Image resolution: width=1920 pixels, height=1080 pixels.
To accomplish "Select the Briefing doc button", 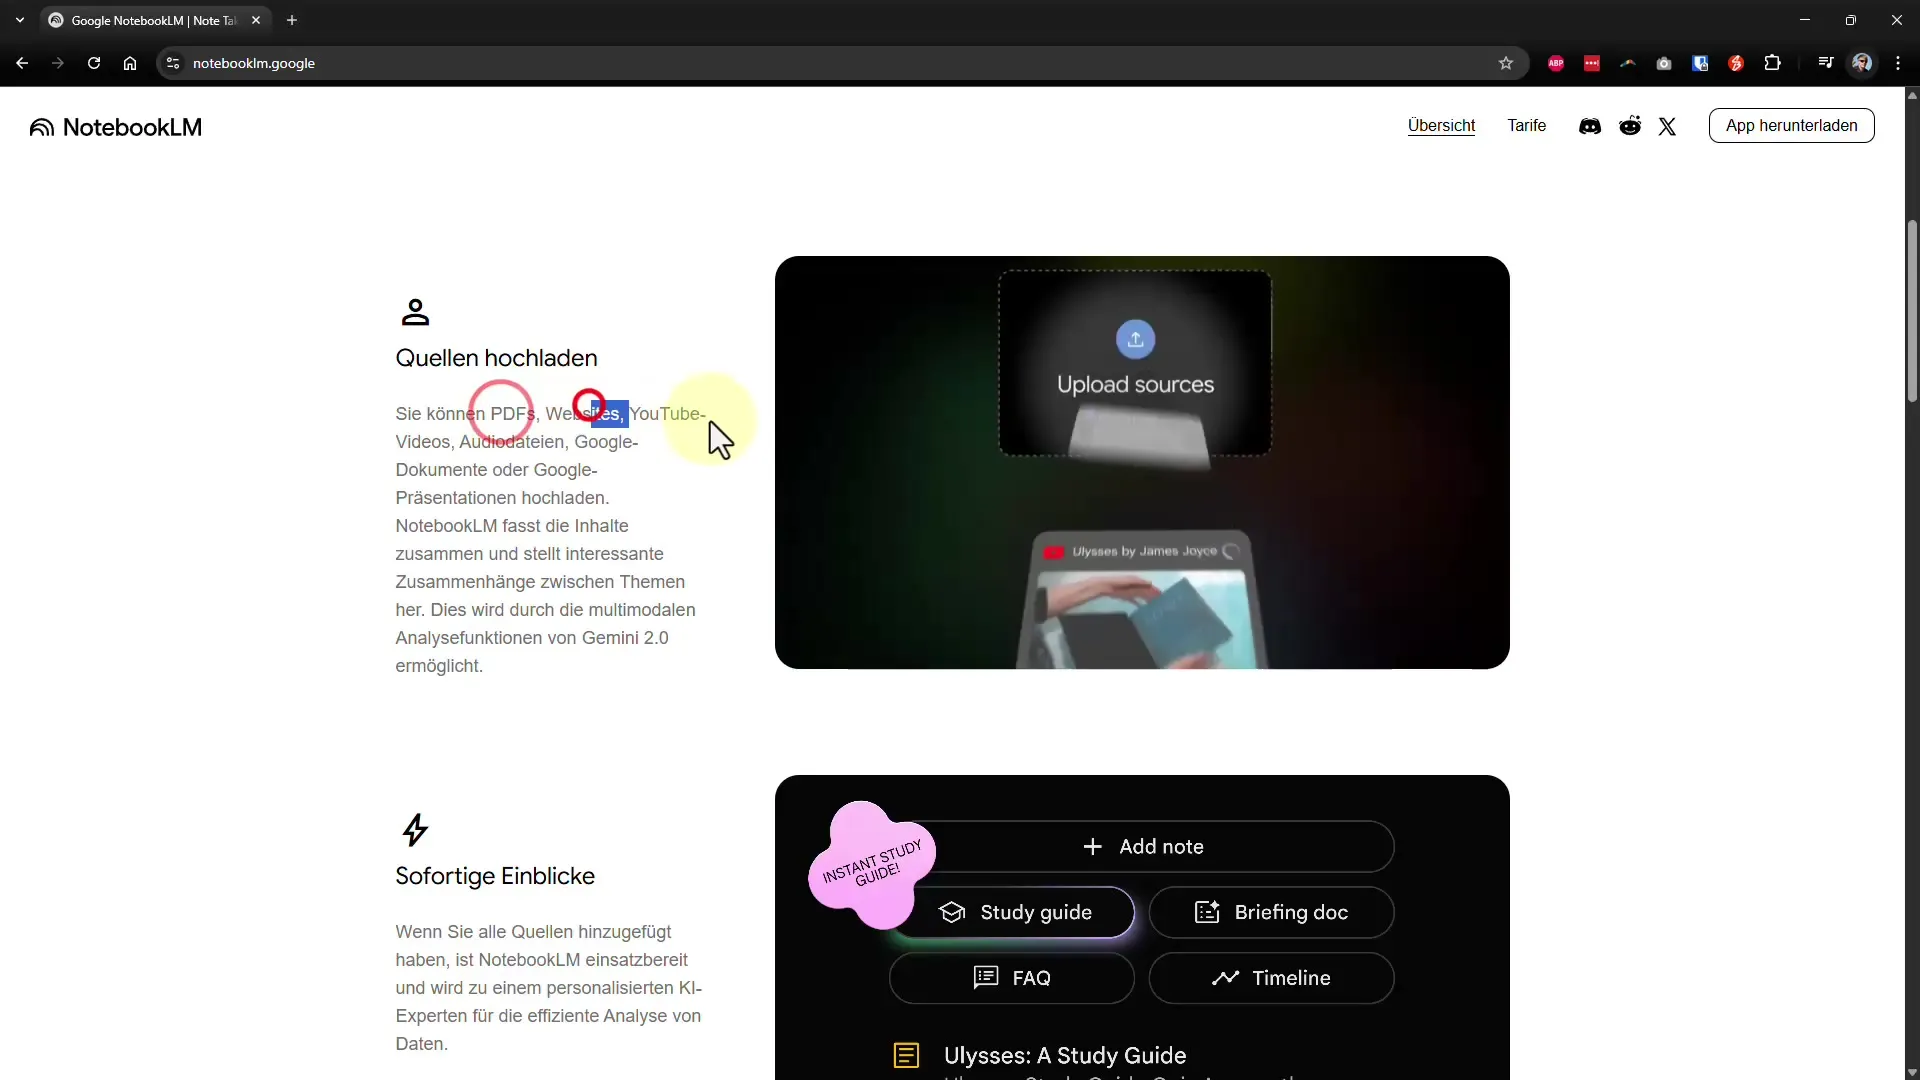I will click(x=1271, y=912).
